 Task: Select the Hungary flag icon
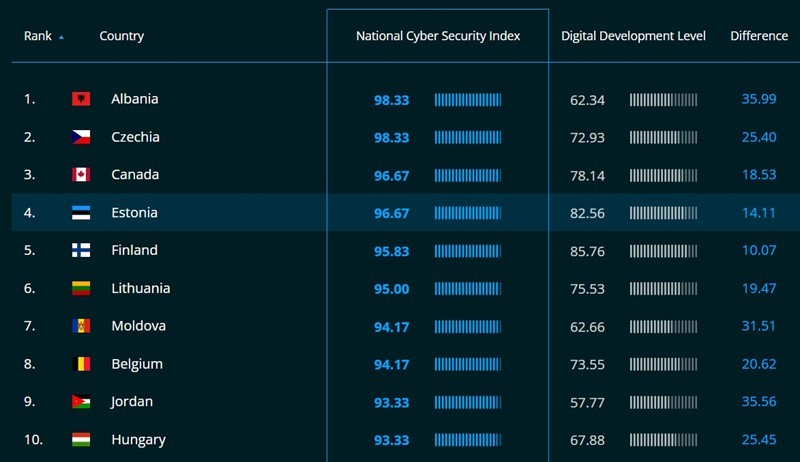81,440
